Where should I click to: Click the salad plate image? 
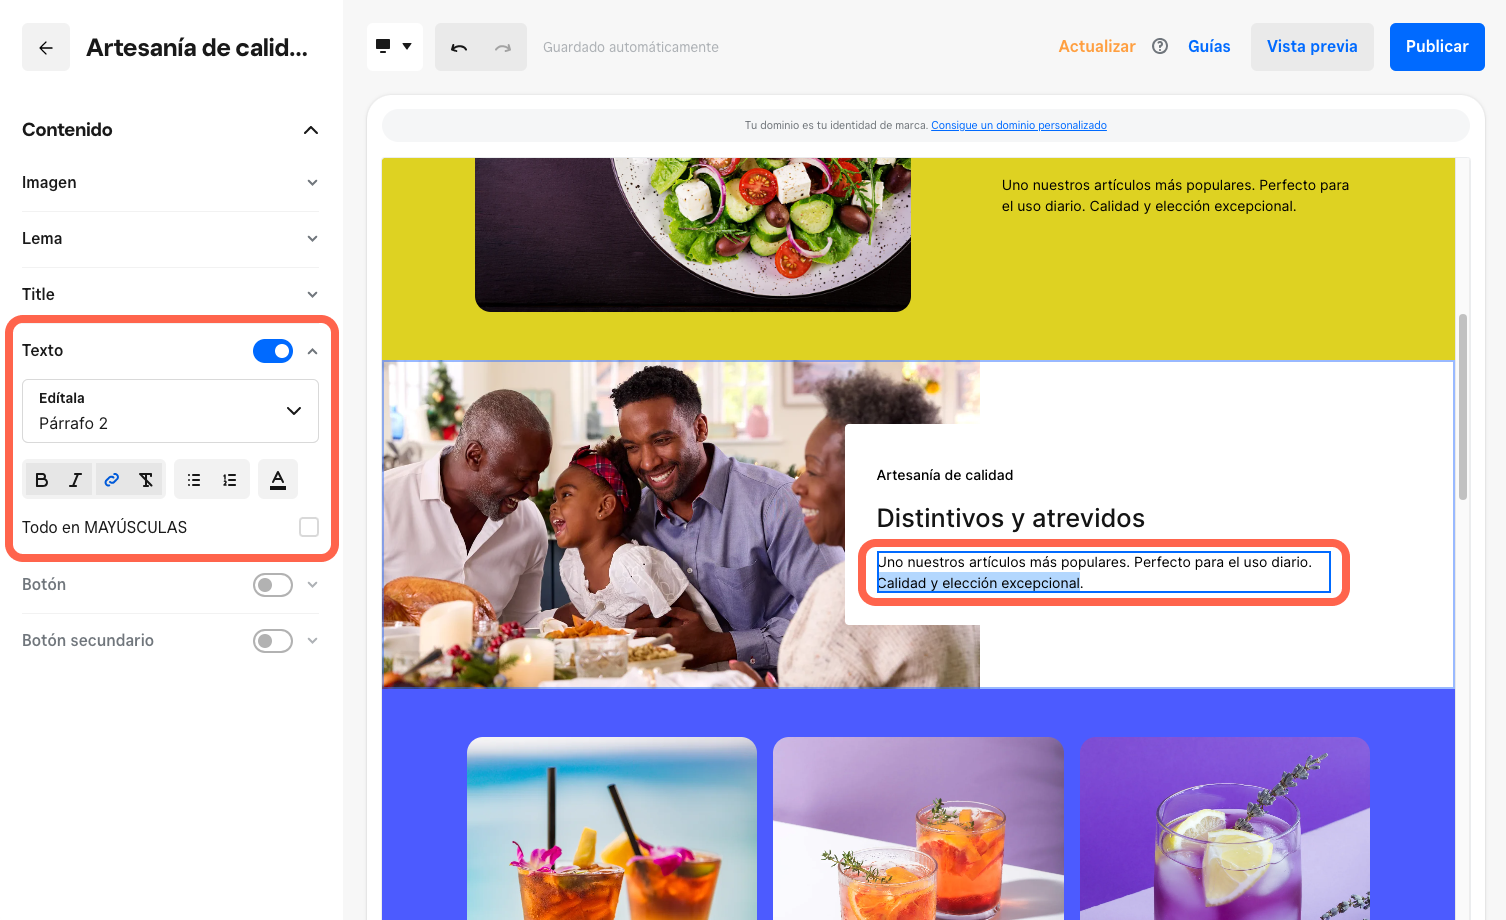(x=693, y=233)
